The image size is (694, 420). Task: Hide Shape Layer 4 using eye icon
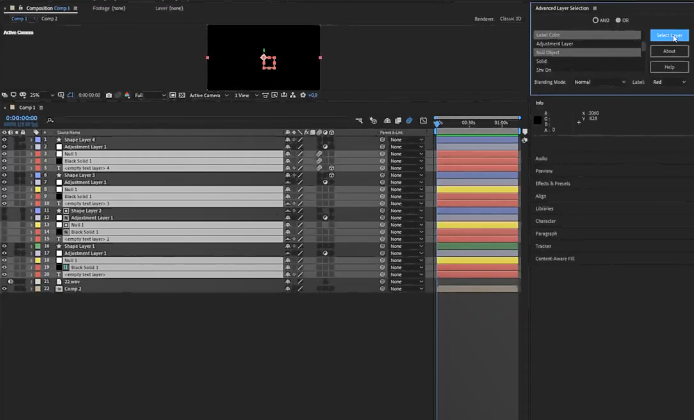[x=5, y=139]
